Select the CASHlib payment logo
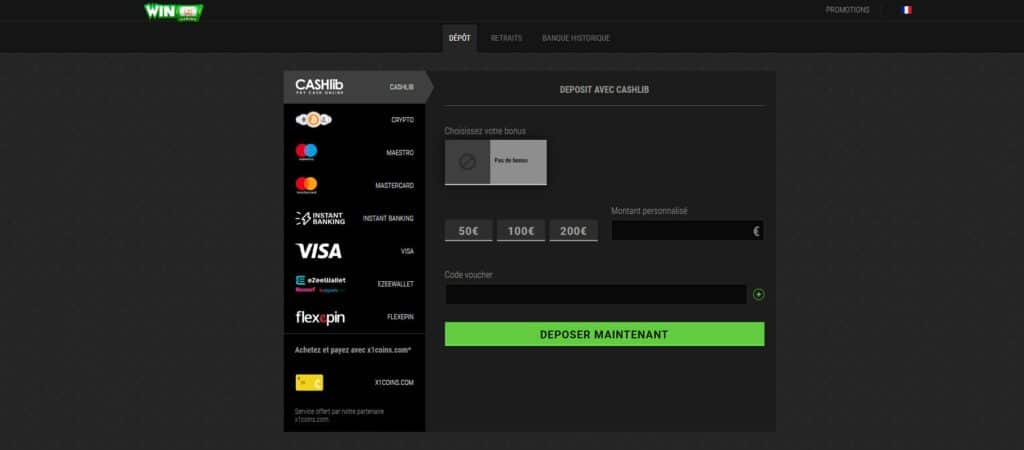The width and height of the screenshot is (1024, 450). (319, 87)
